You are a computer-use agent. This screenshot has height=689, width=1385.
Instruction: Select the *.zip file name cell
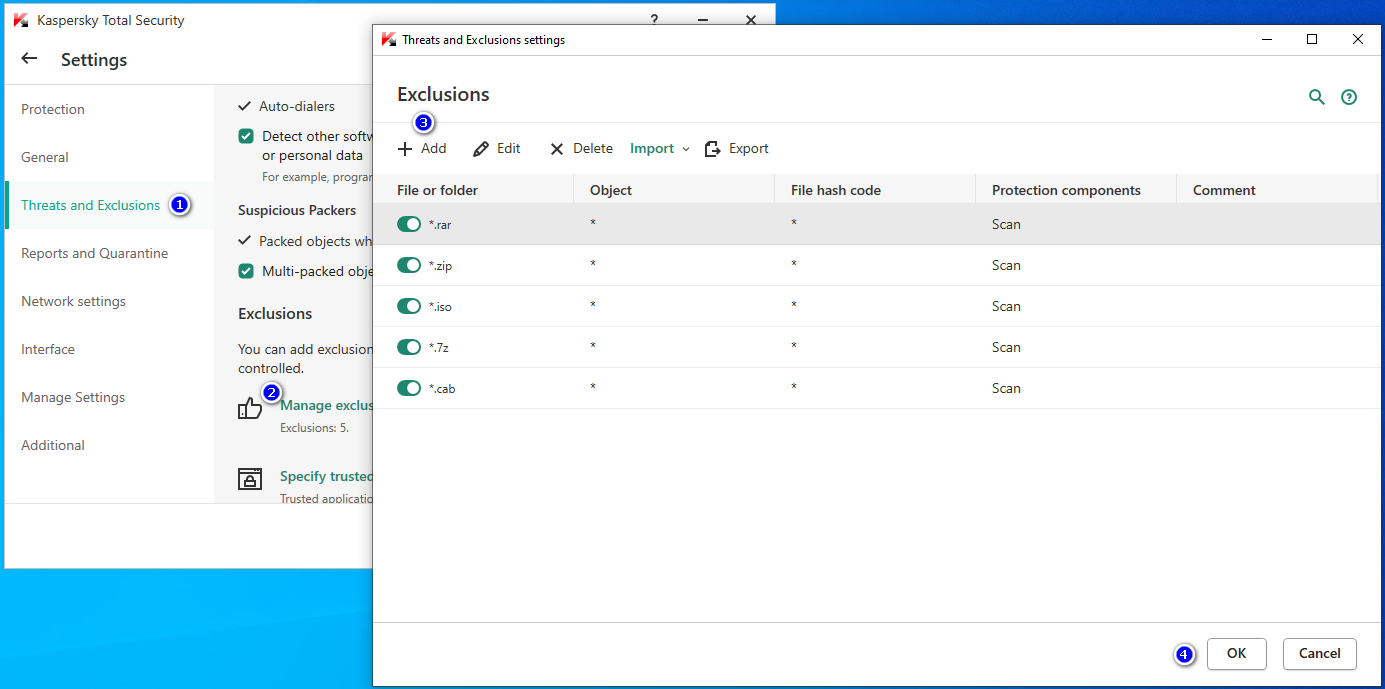[x=440, y=266]
